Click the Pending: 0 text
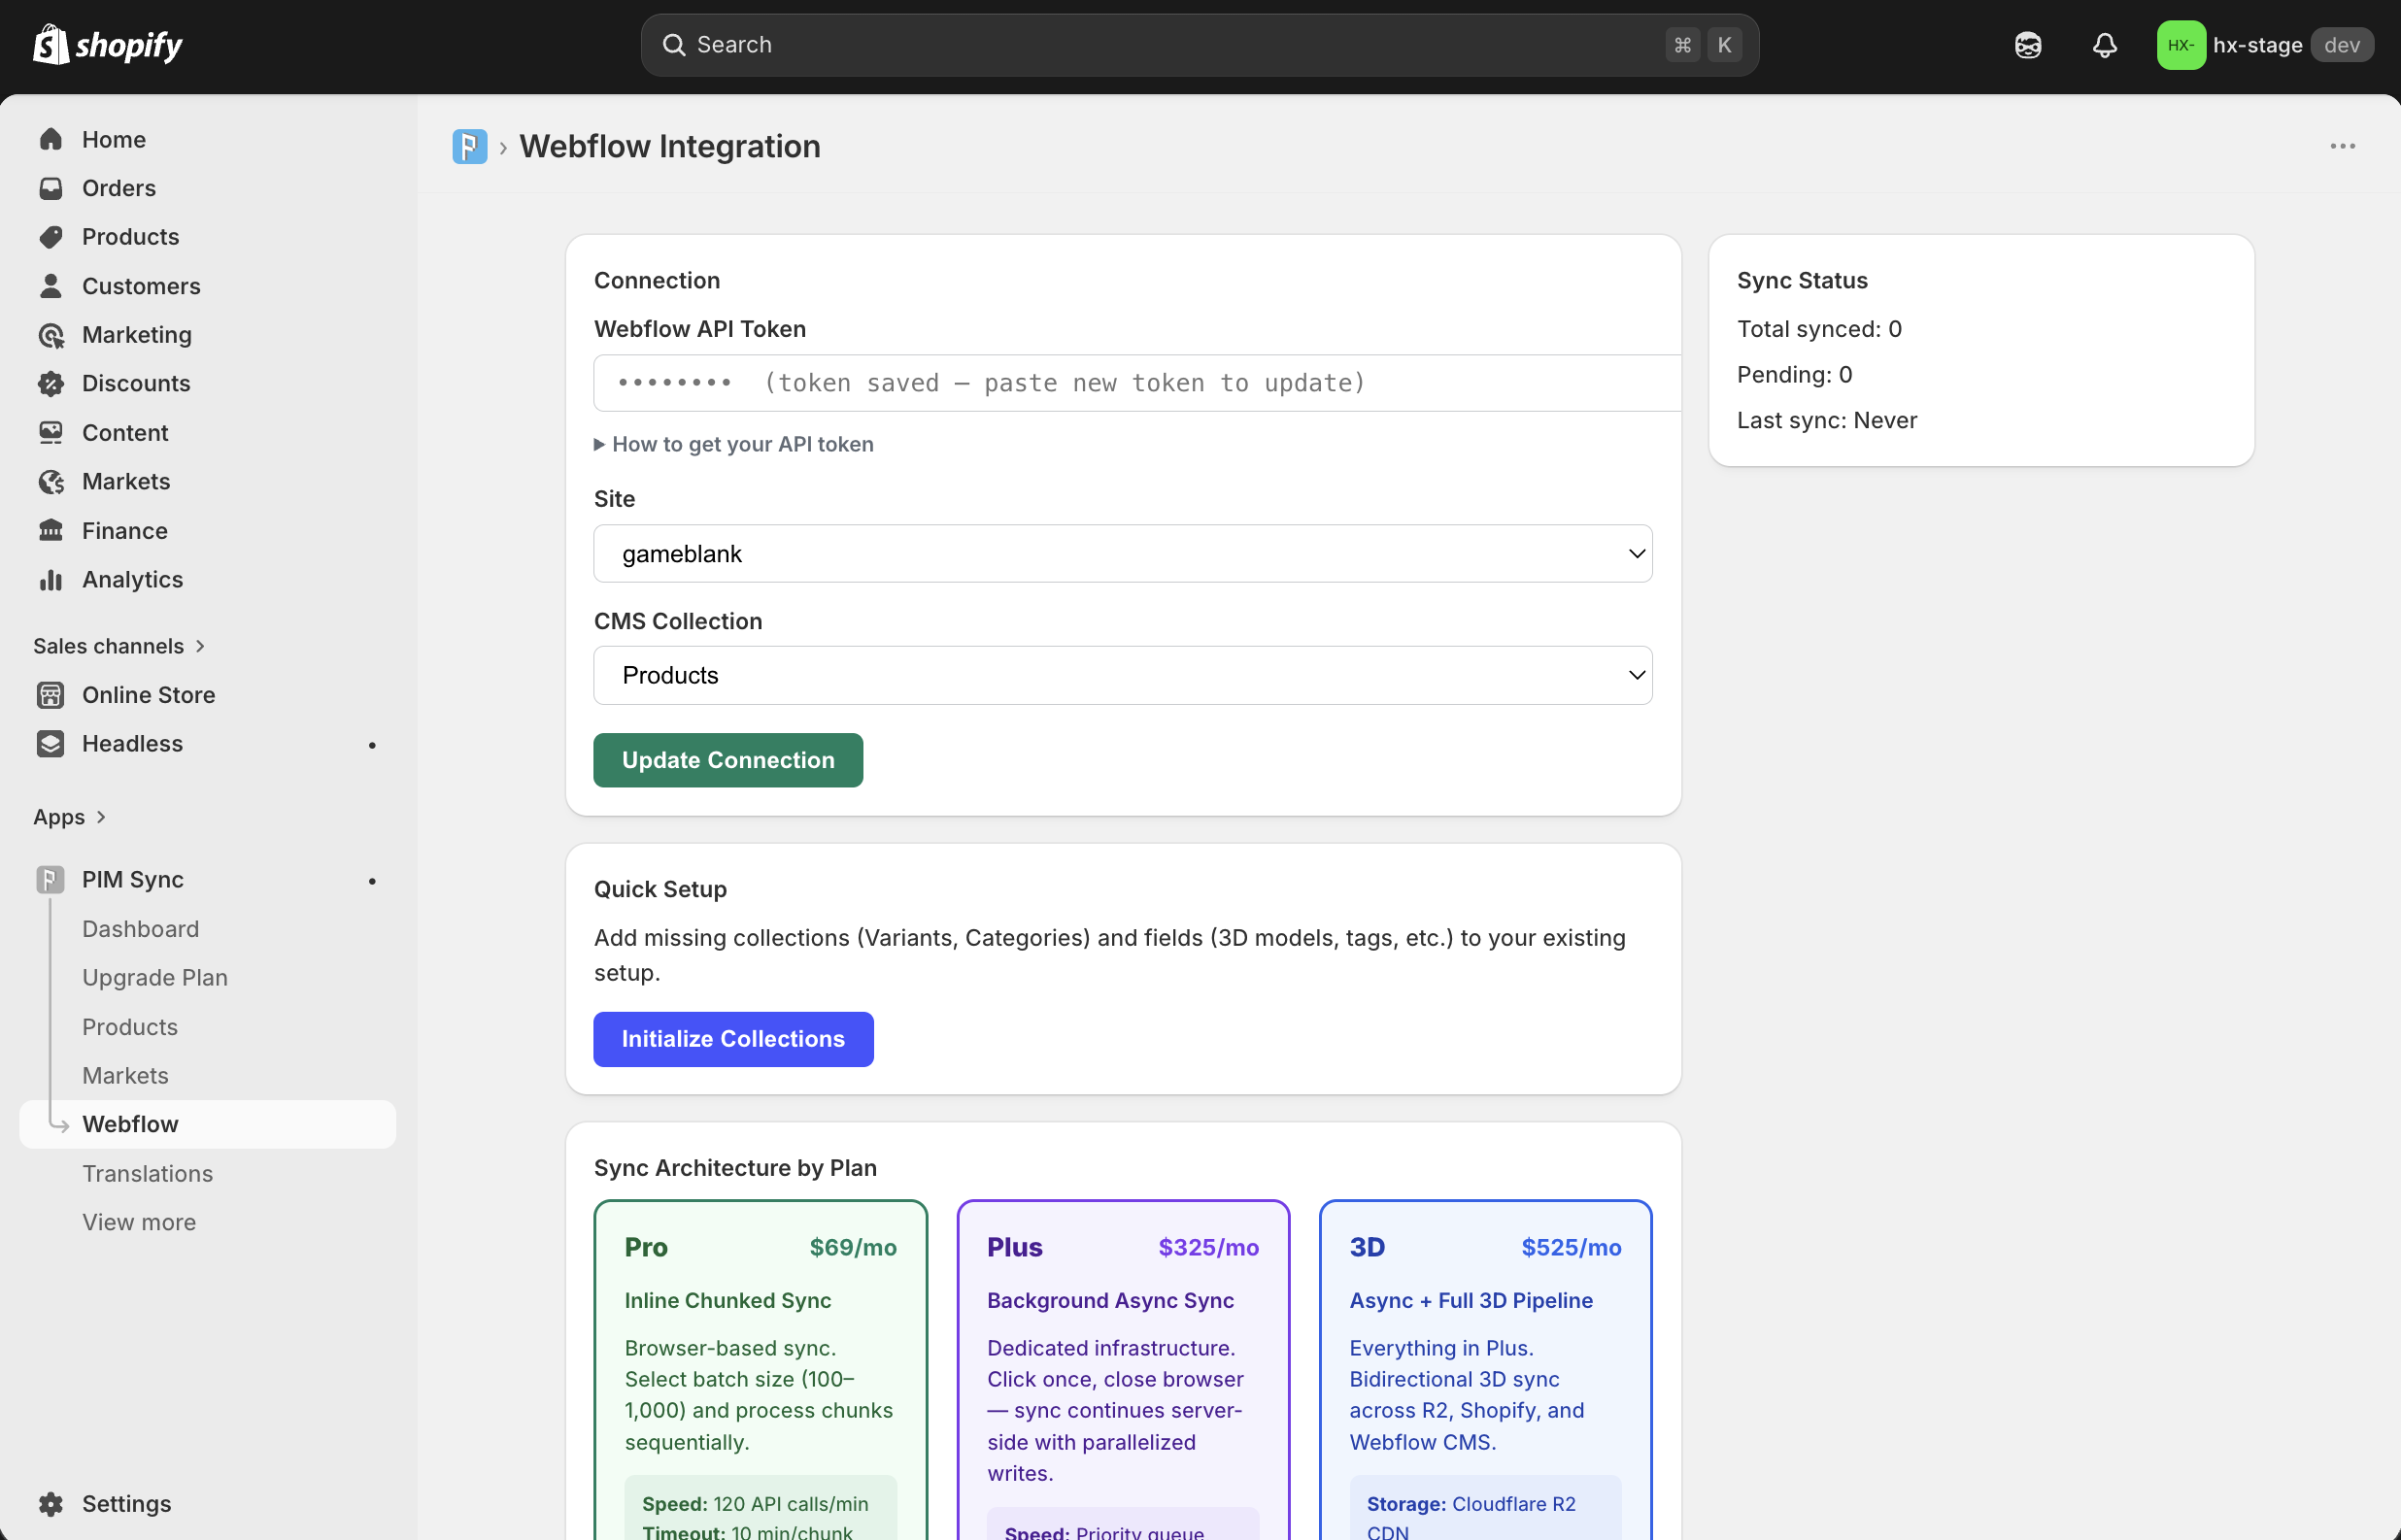This screenshot has height=1540, width=2401. tap(1794, 374)
